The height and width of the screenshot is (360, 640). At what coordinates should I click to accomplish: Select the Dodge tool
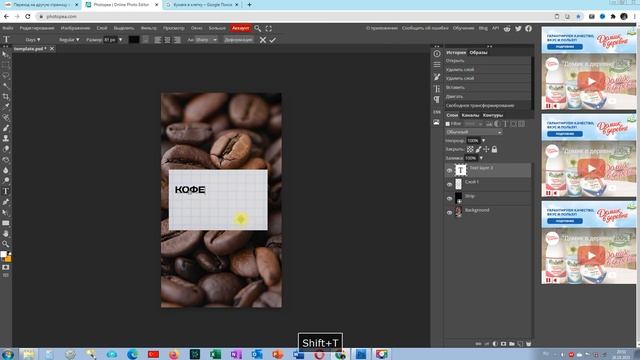6,181
